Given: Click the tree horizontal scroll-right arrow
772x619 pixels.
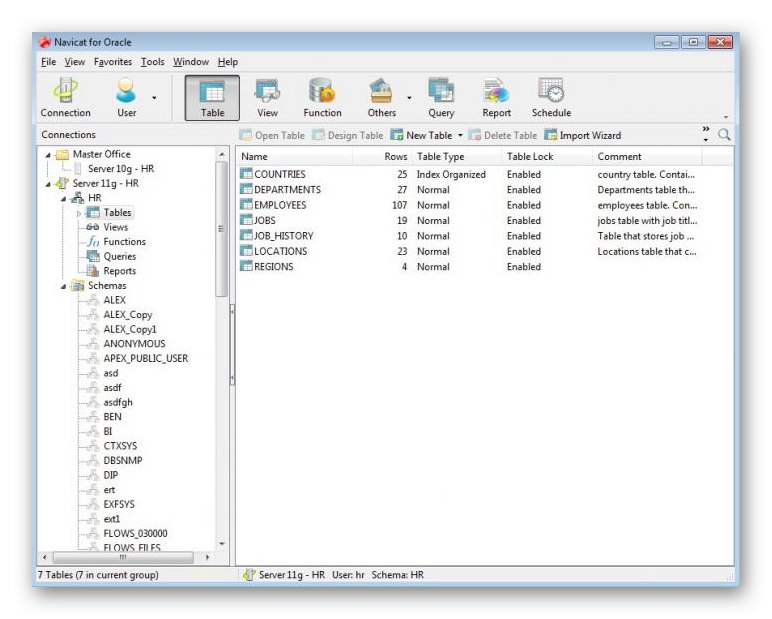Looking at the screenshot, I should coord(207,557).
